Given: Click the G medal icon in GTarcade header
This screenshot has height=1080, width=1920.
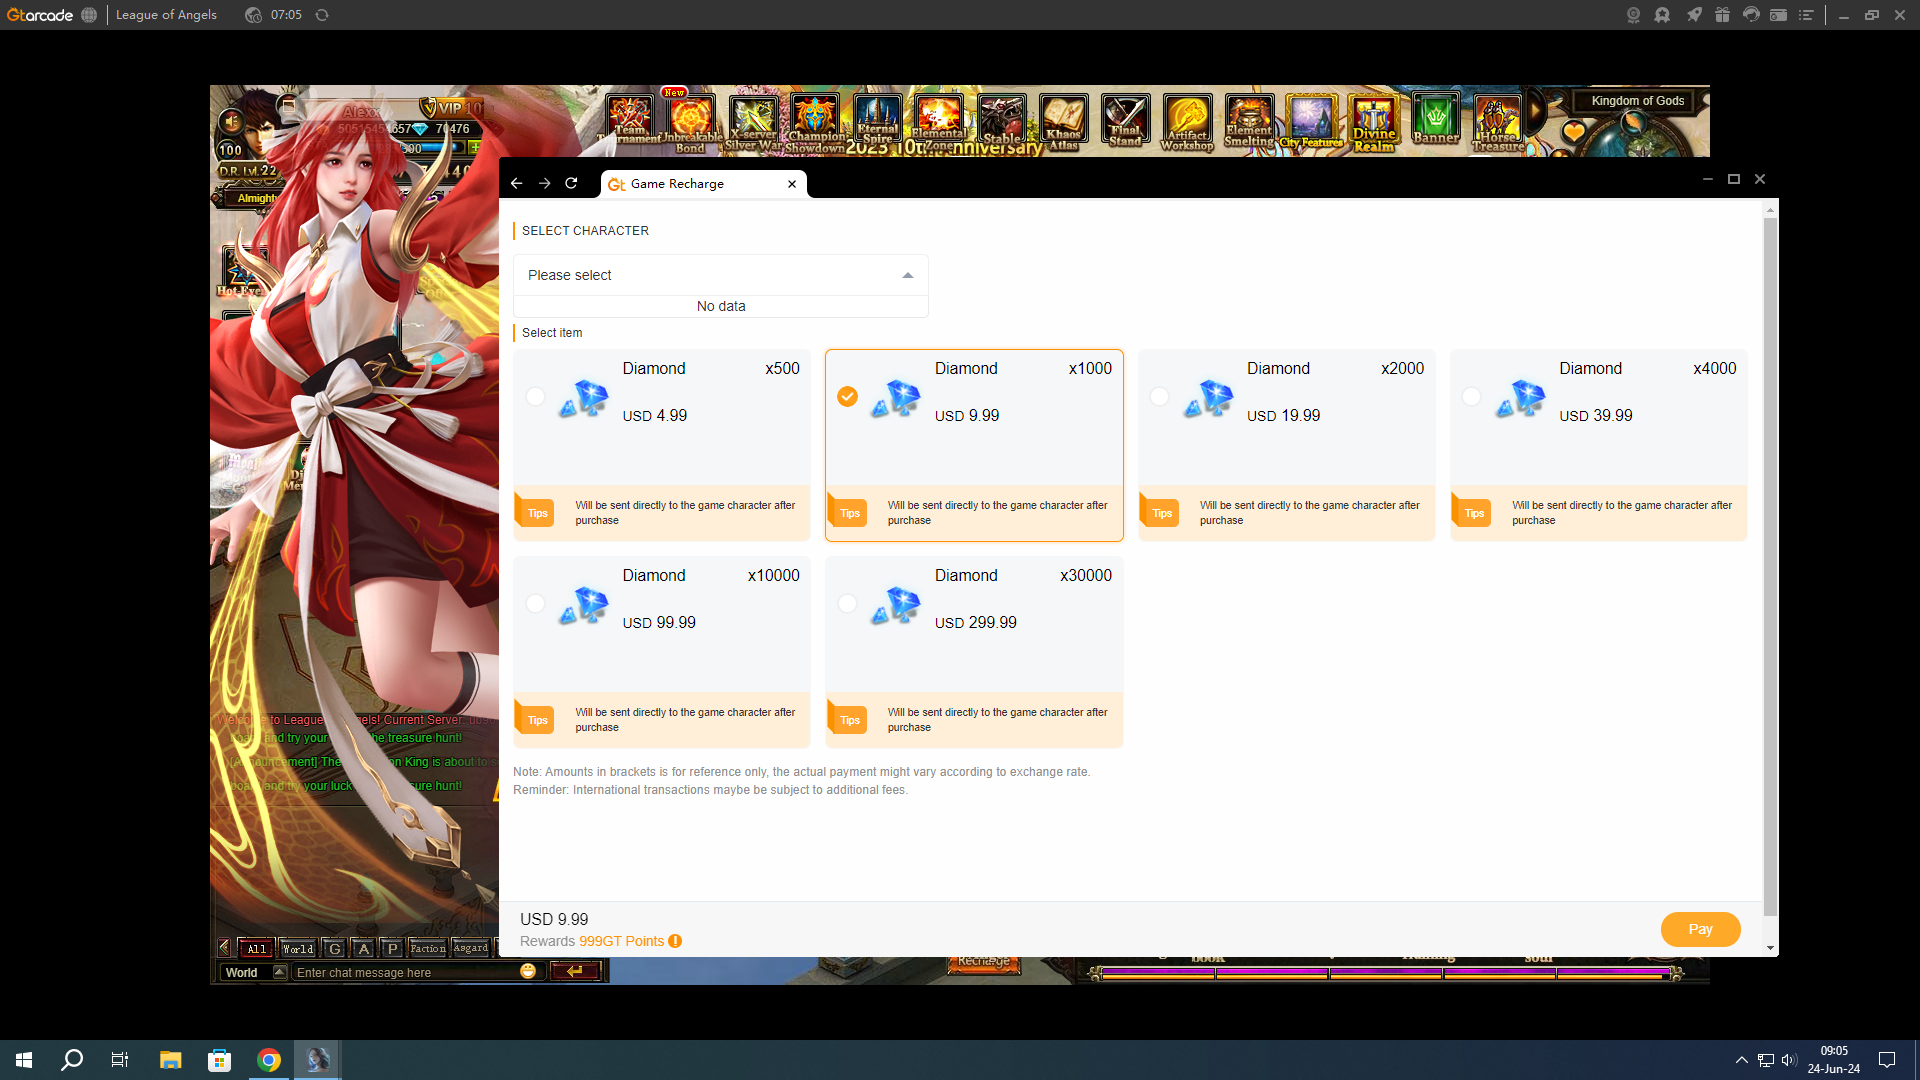Looking at the screenshot, I should (x=1633, y=15).
